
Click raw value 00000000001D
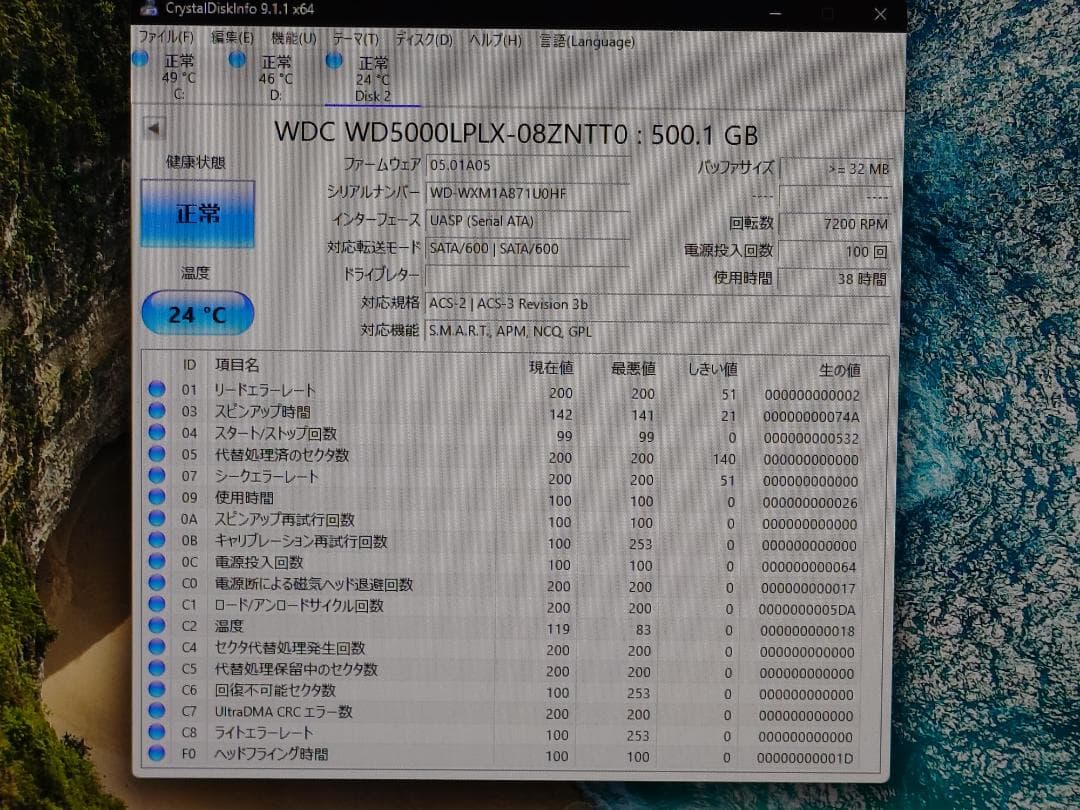click(x=804, y=758)
